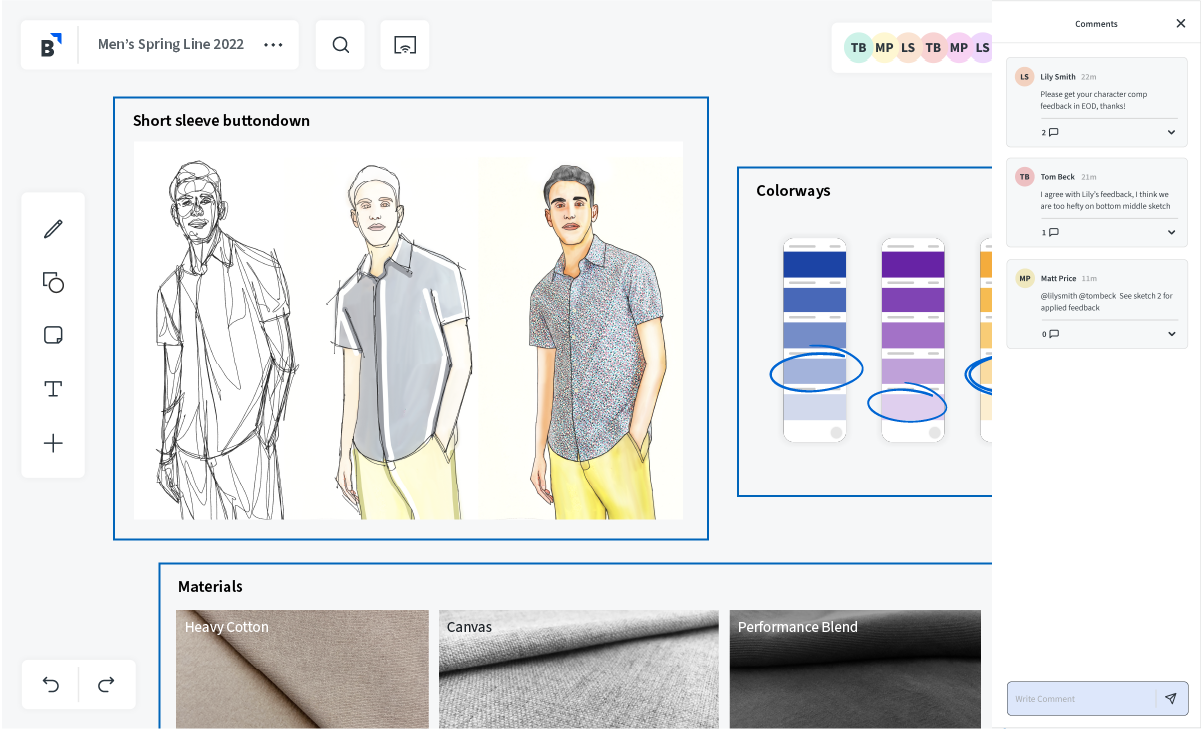
Task: Click the Tom Beck commenter name
Action: point(1058,176)
